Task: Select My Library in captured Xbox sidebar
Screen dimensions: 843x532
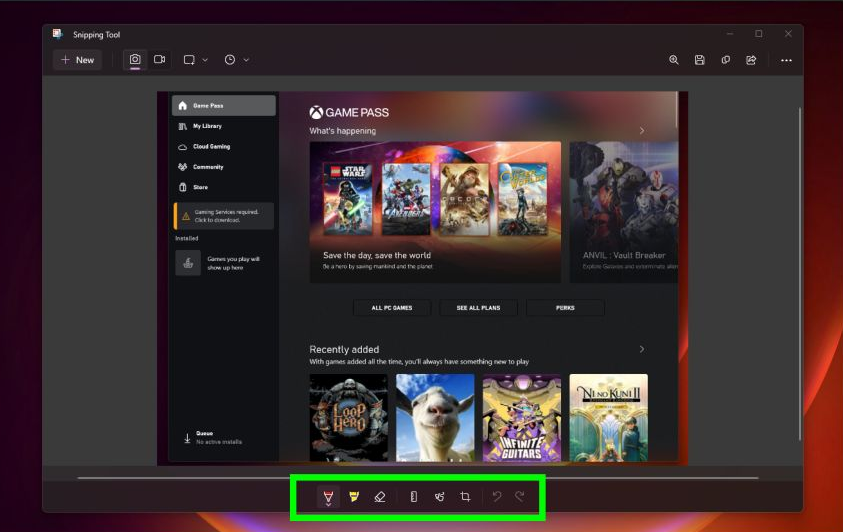Action: click(x=224, y=126)
